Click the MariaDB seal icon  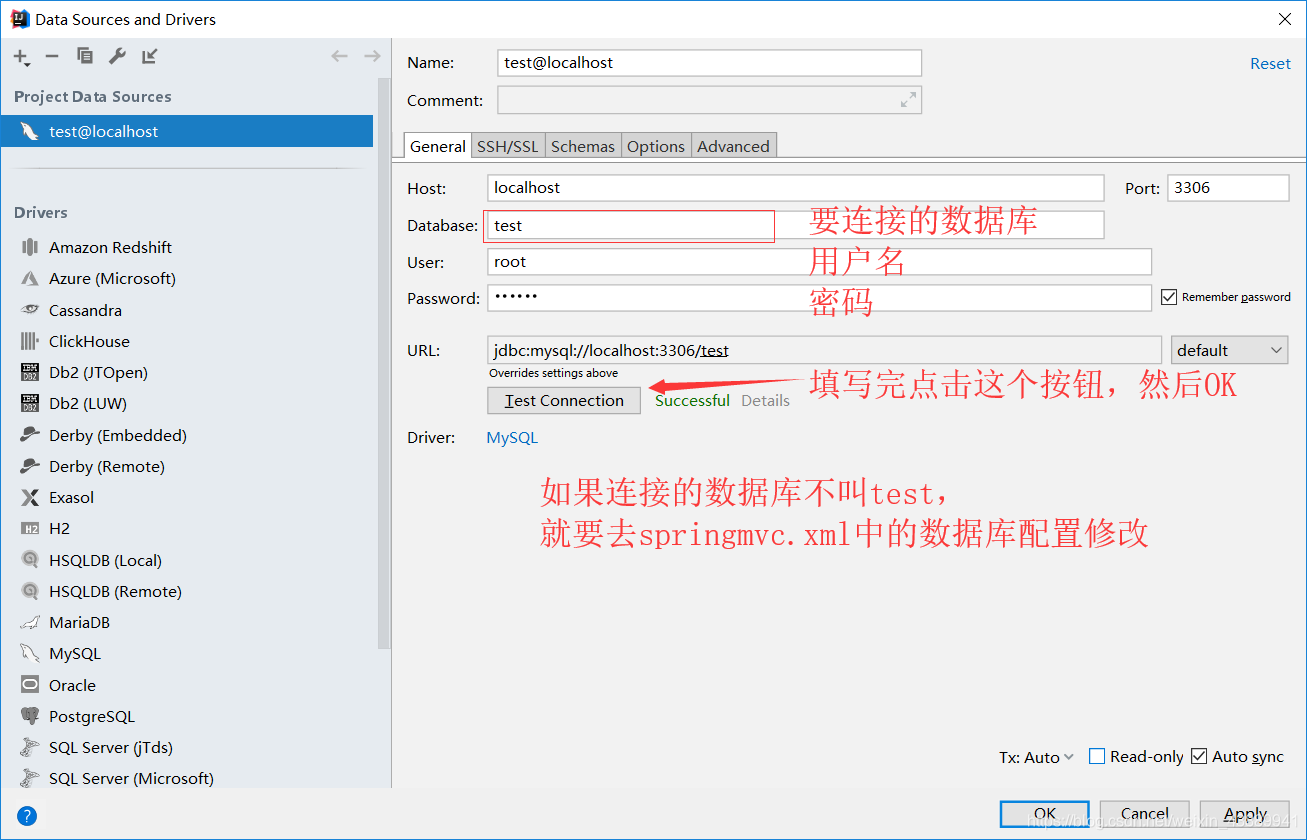30,622
